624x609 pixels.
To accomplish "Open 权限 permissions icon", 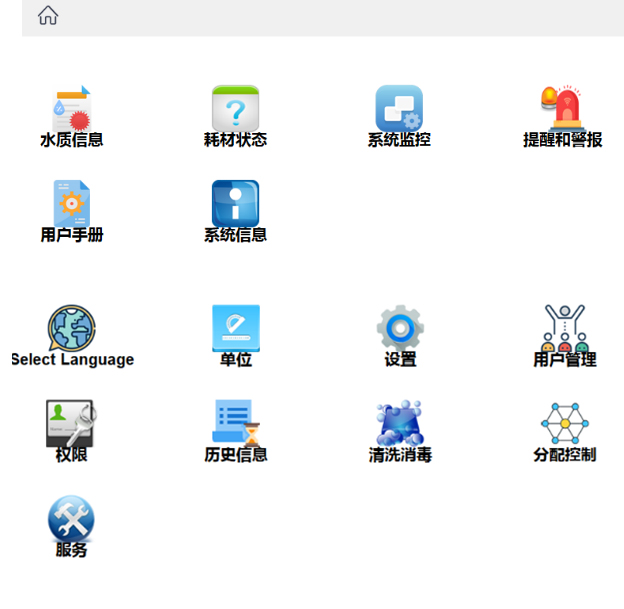I will click(71, 423).
